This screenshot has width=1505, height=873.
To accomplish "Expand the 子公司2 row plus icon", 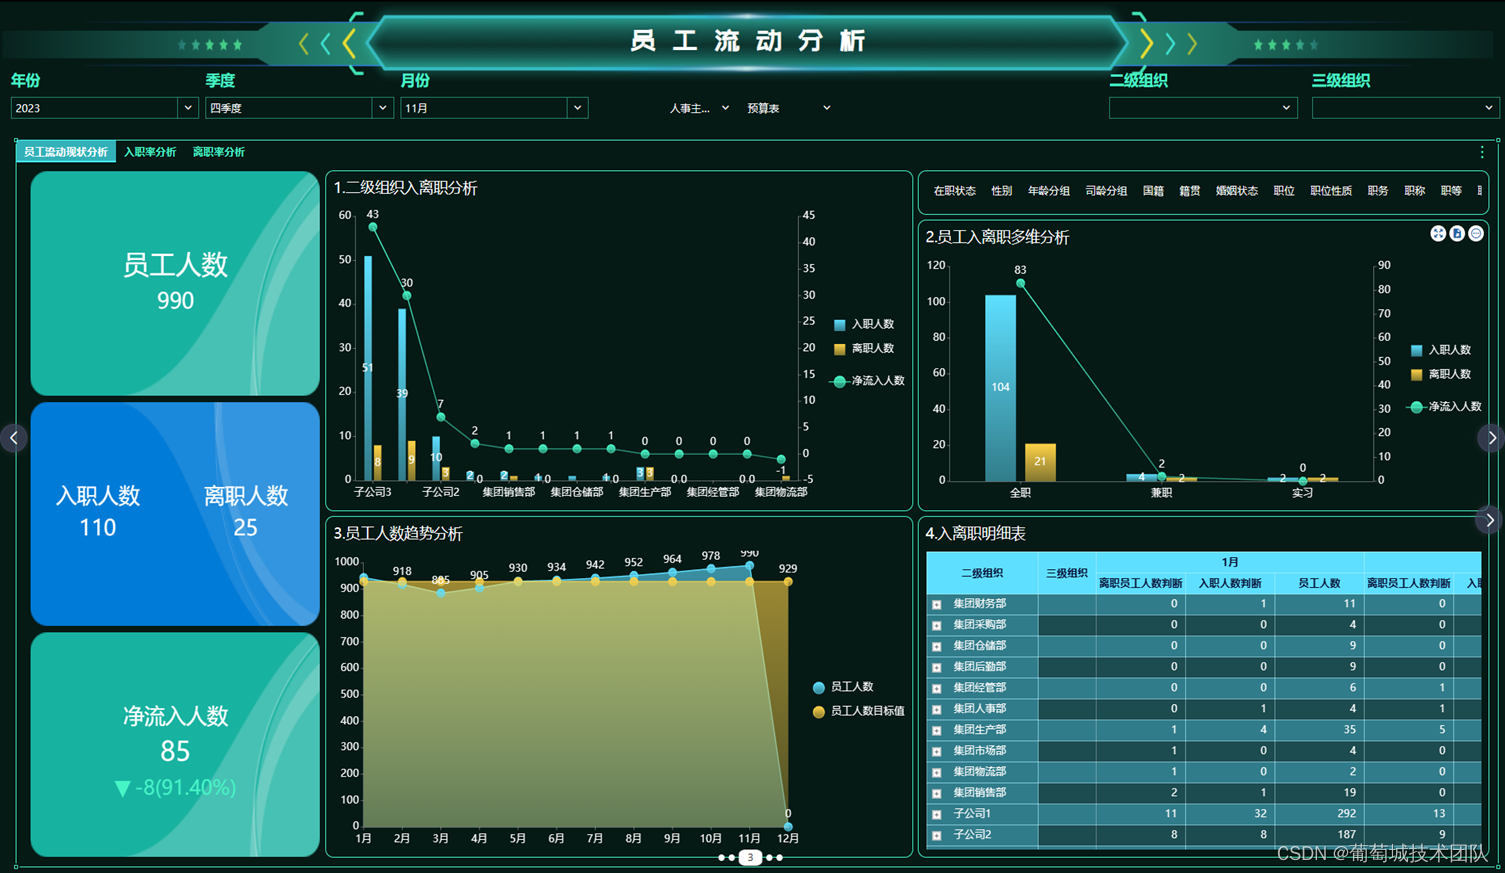I will 937,835.
